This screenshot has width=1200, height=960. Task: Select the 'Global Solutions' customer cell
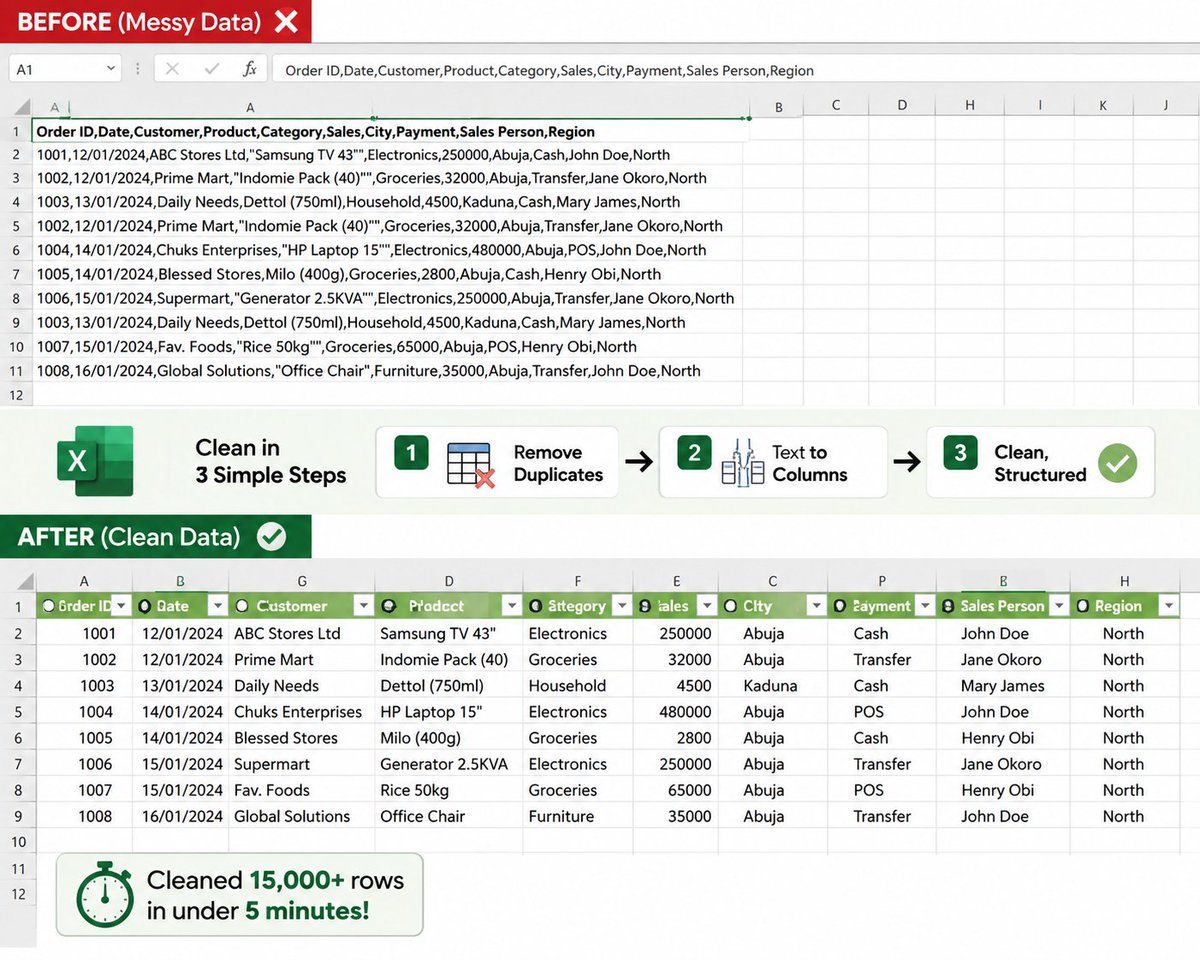302,816
